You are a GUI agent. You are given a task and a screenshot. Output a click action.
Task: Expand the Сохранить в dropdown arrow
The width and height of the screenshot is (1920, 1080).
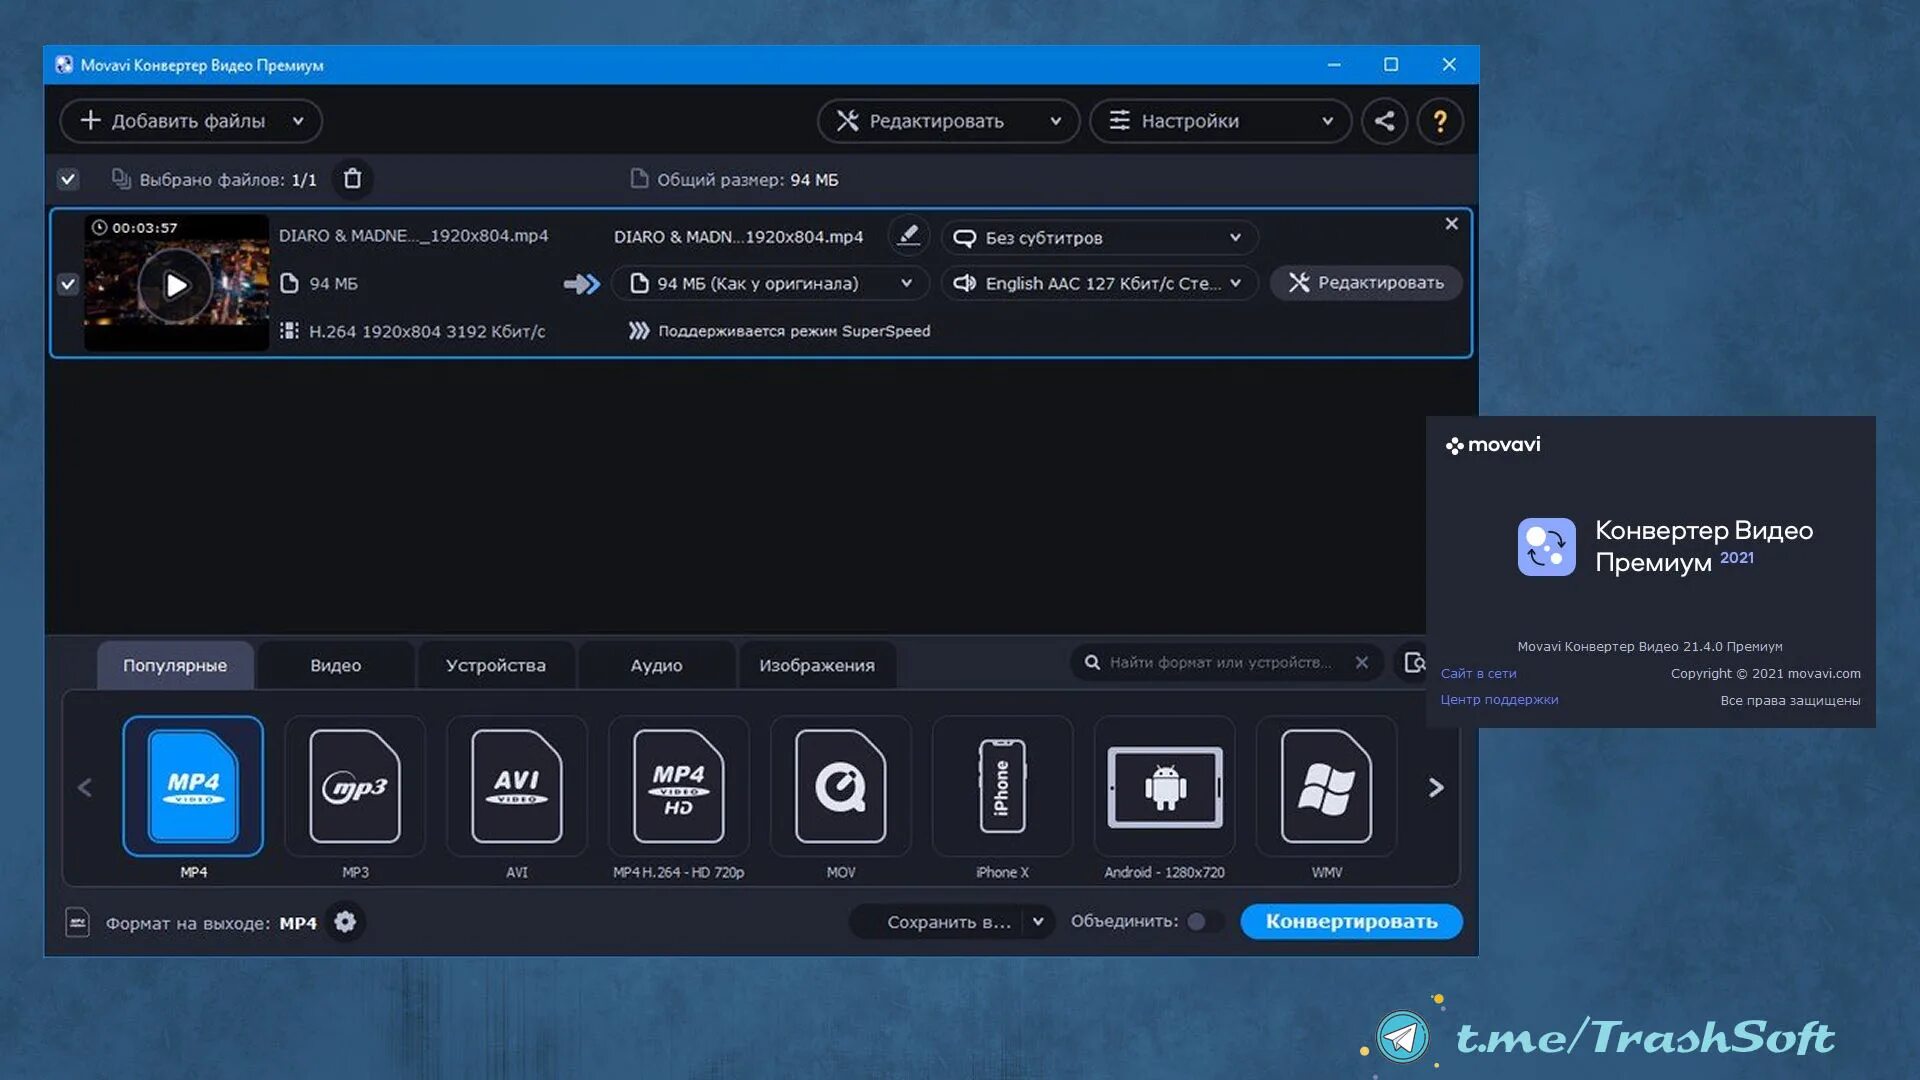1038,921
